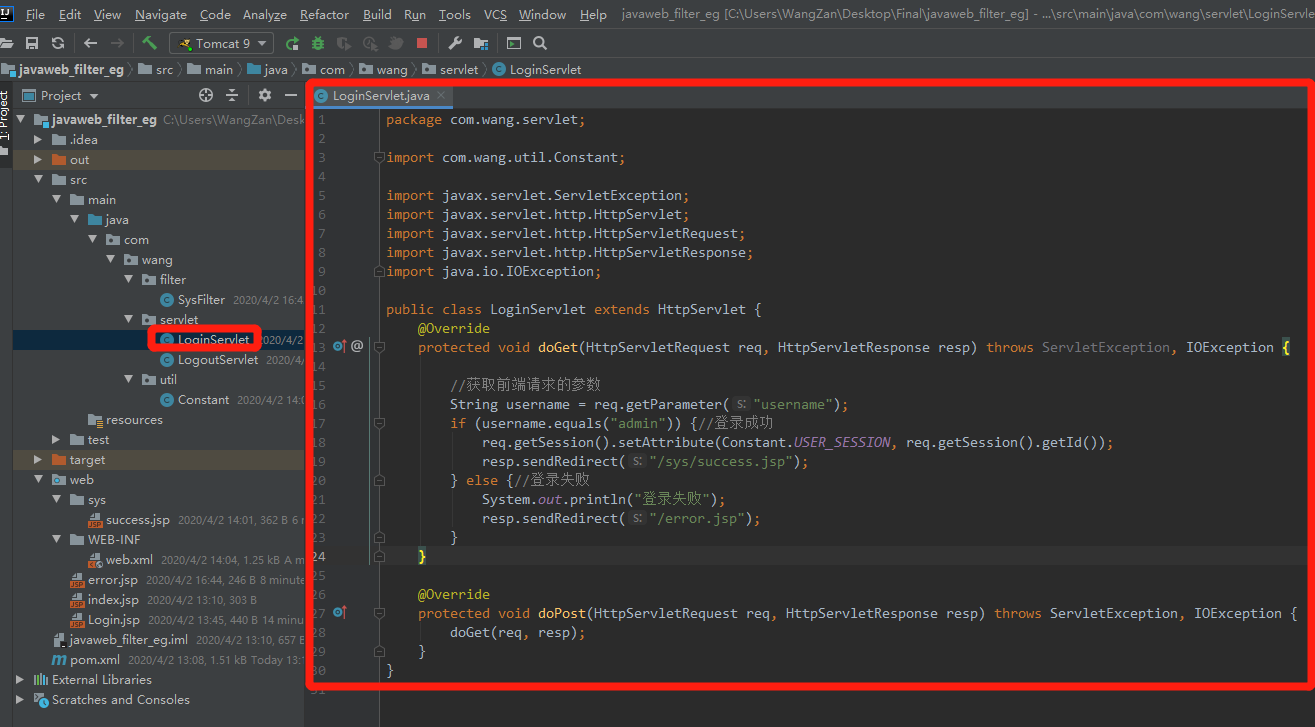Click the javaweb_filter_eg breadcrumb
Image resolution: width=1315 pixels, height=727 pixels.
point(63,69)
